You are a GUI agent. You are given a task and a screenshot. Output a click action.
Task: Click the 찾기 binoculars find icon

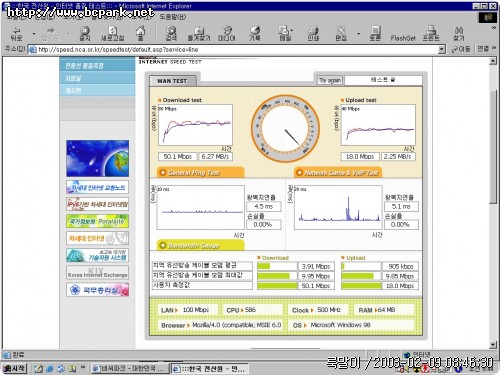pyautogui.click(x=459, y=34)
